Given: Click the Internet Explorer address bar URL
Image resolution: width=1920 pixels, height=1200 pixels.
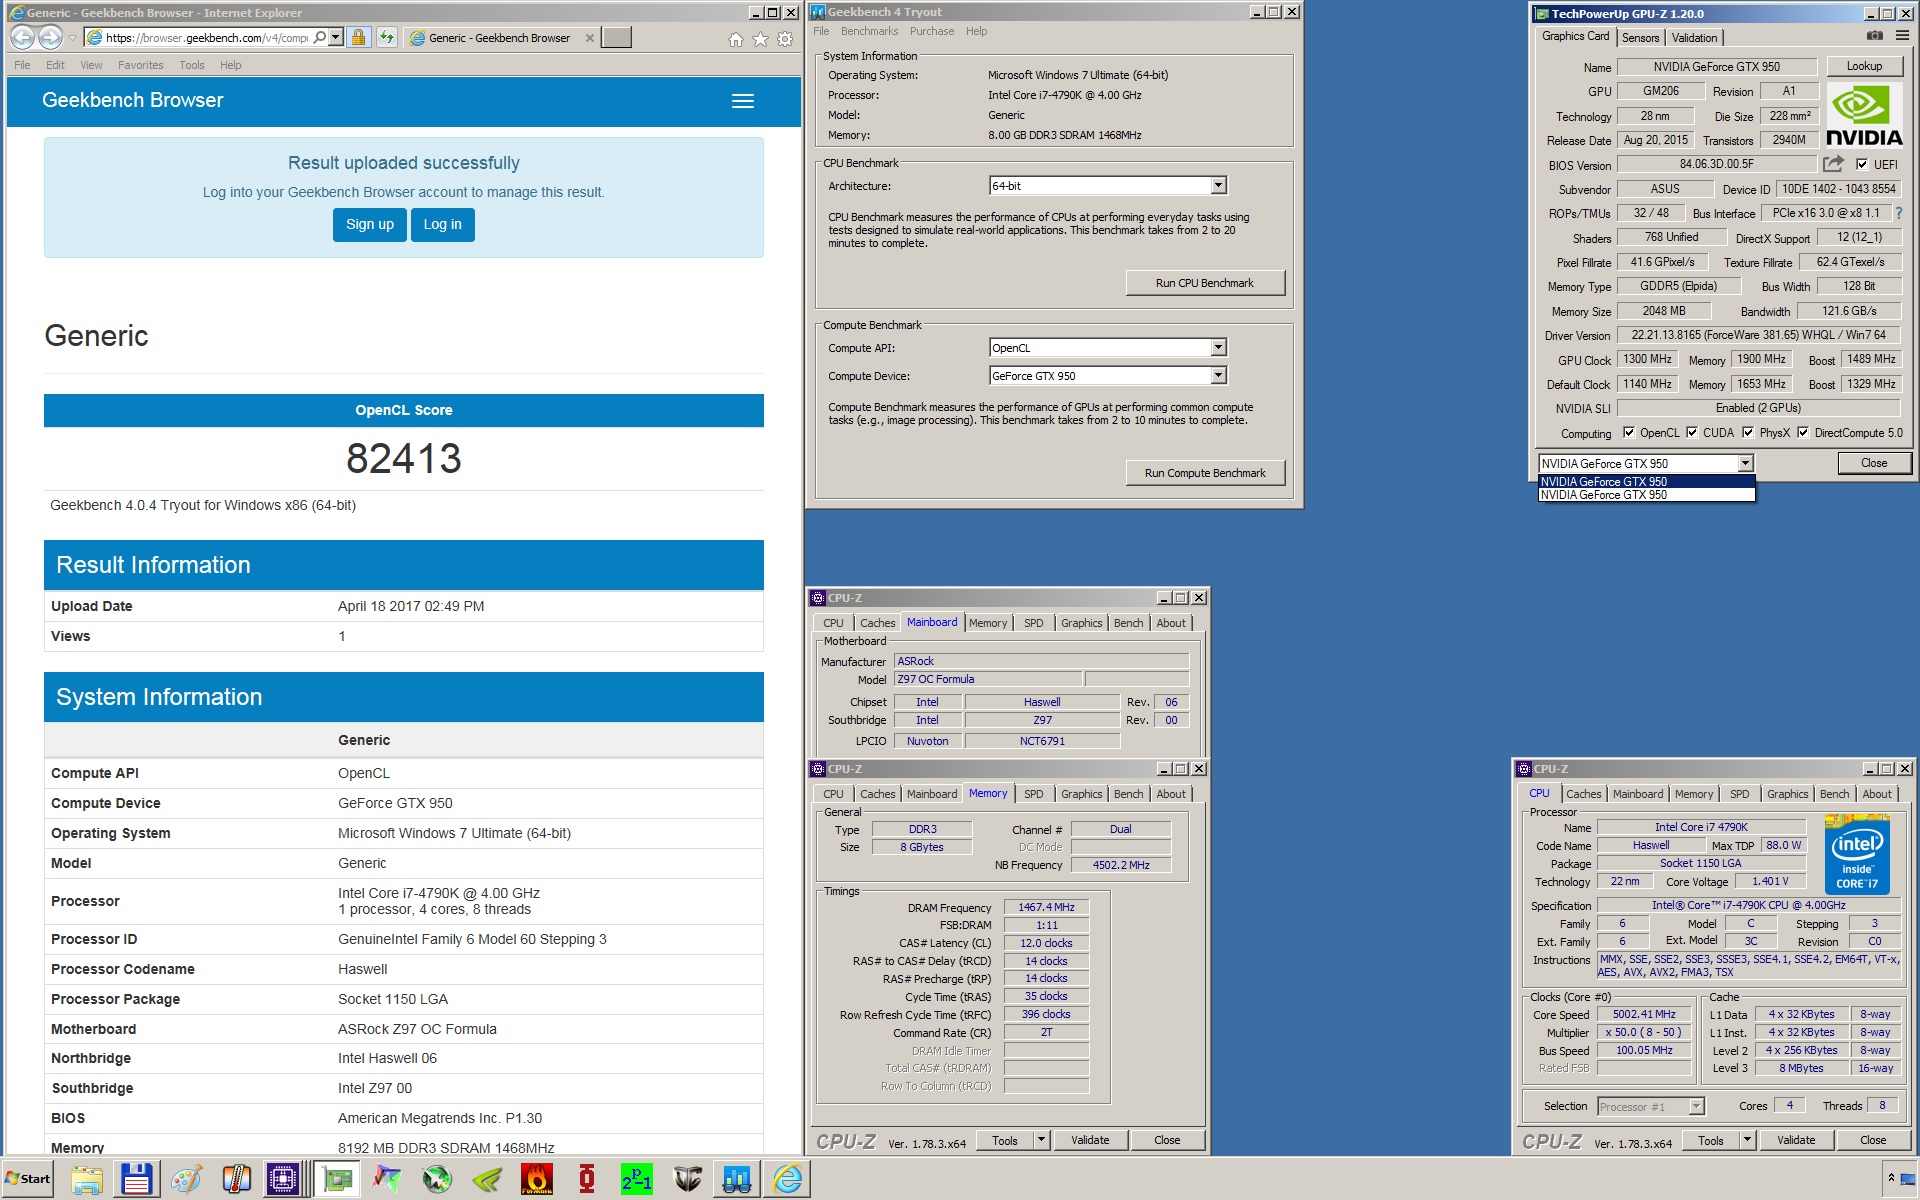Looking at the screenshot, I should [207, 38].
